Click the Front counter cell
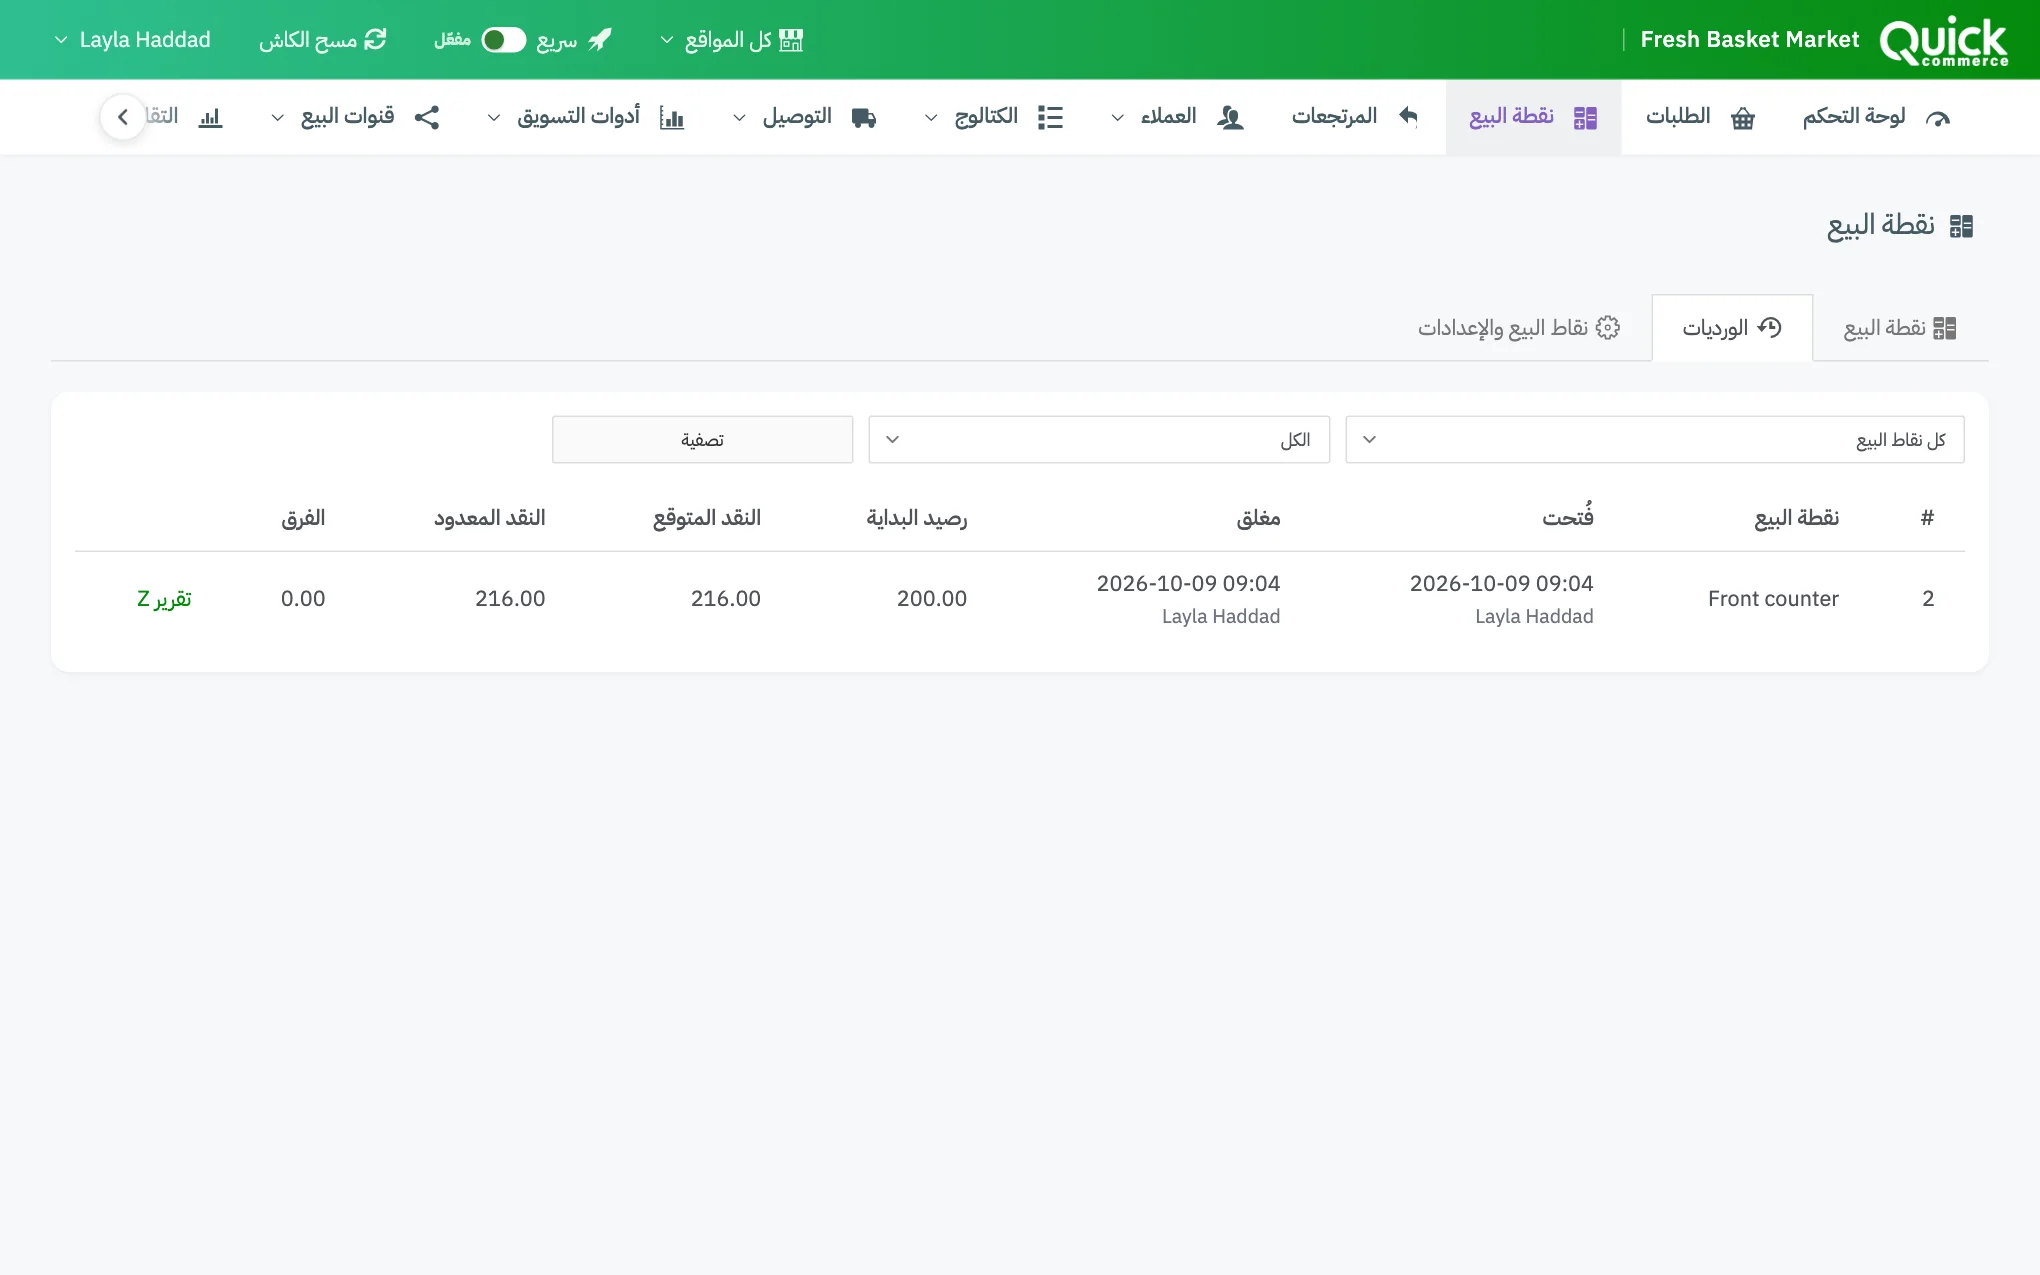This screenshot has width=2040, height=1275. tap(1773, 599)
